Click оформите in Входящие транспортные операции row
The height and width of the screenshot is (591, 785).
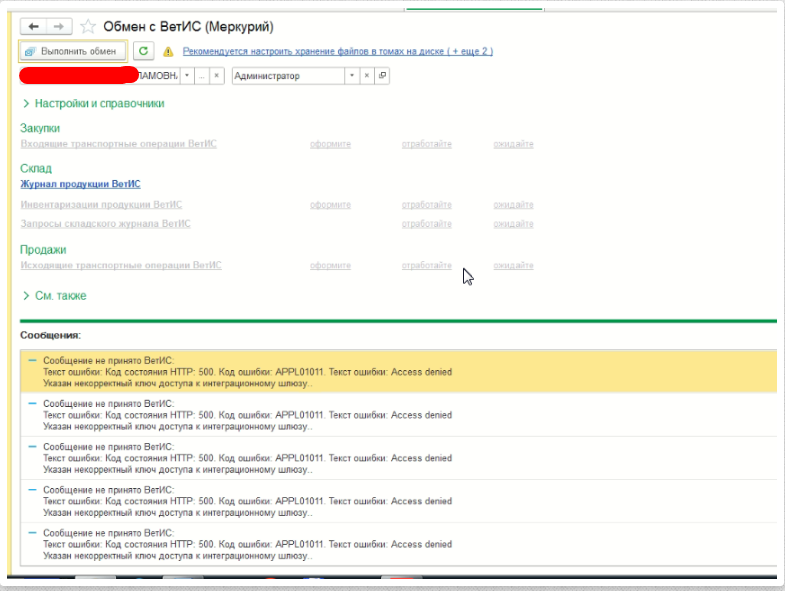[330, 144]
